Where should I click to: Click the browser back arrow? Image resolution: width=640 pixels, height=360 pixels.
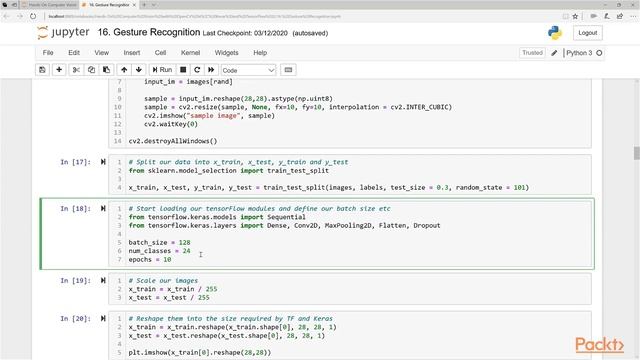coord(6,16)
